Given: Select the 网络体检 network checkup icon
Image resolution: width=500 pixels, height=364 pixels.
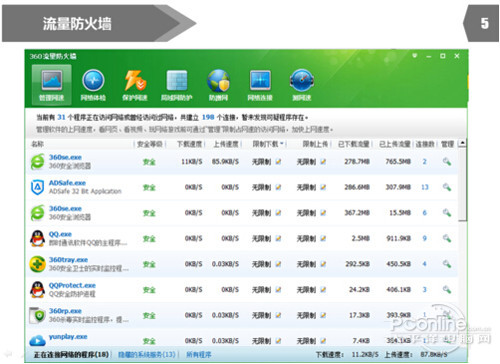Looking at the screenshot, I should [93, 85].
